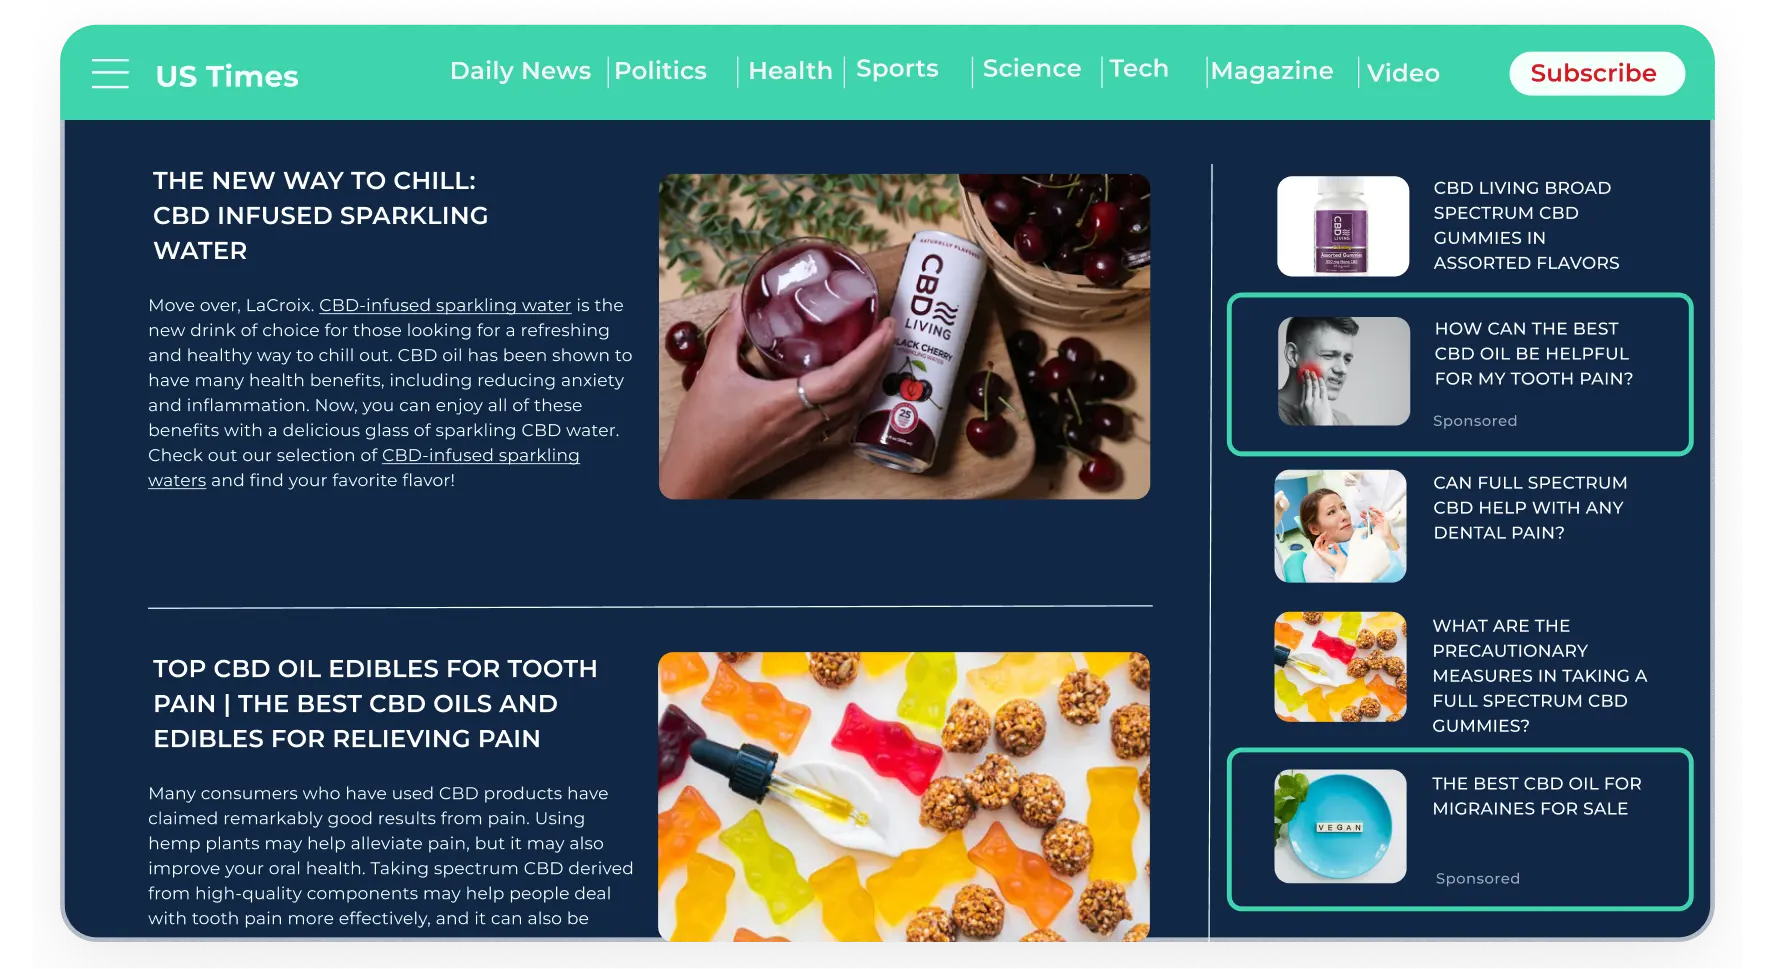Click the US Times logo
This screenshot has width=1775, height=969.
click(x=227, y=76)
